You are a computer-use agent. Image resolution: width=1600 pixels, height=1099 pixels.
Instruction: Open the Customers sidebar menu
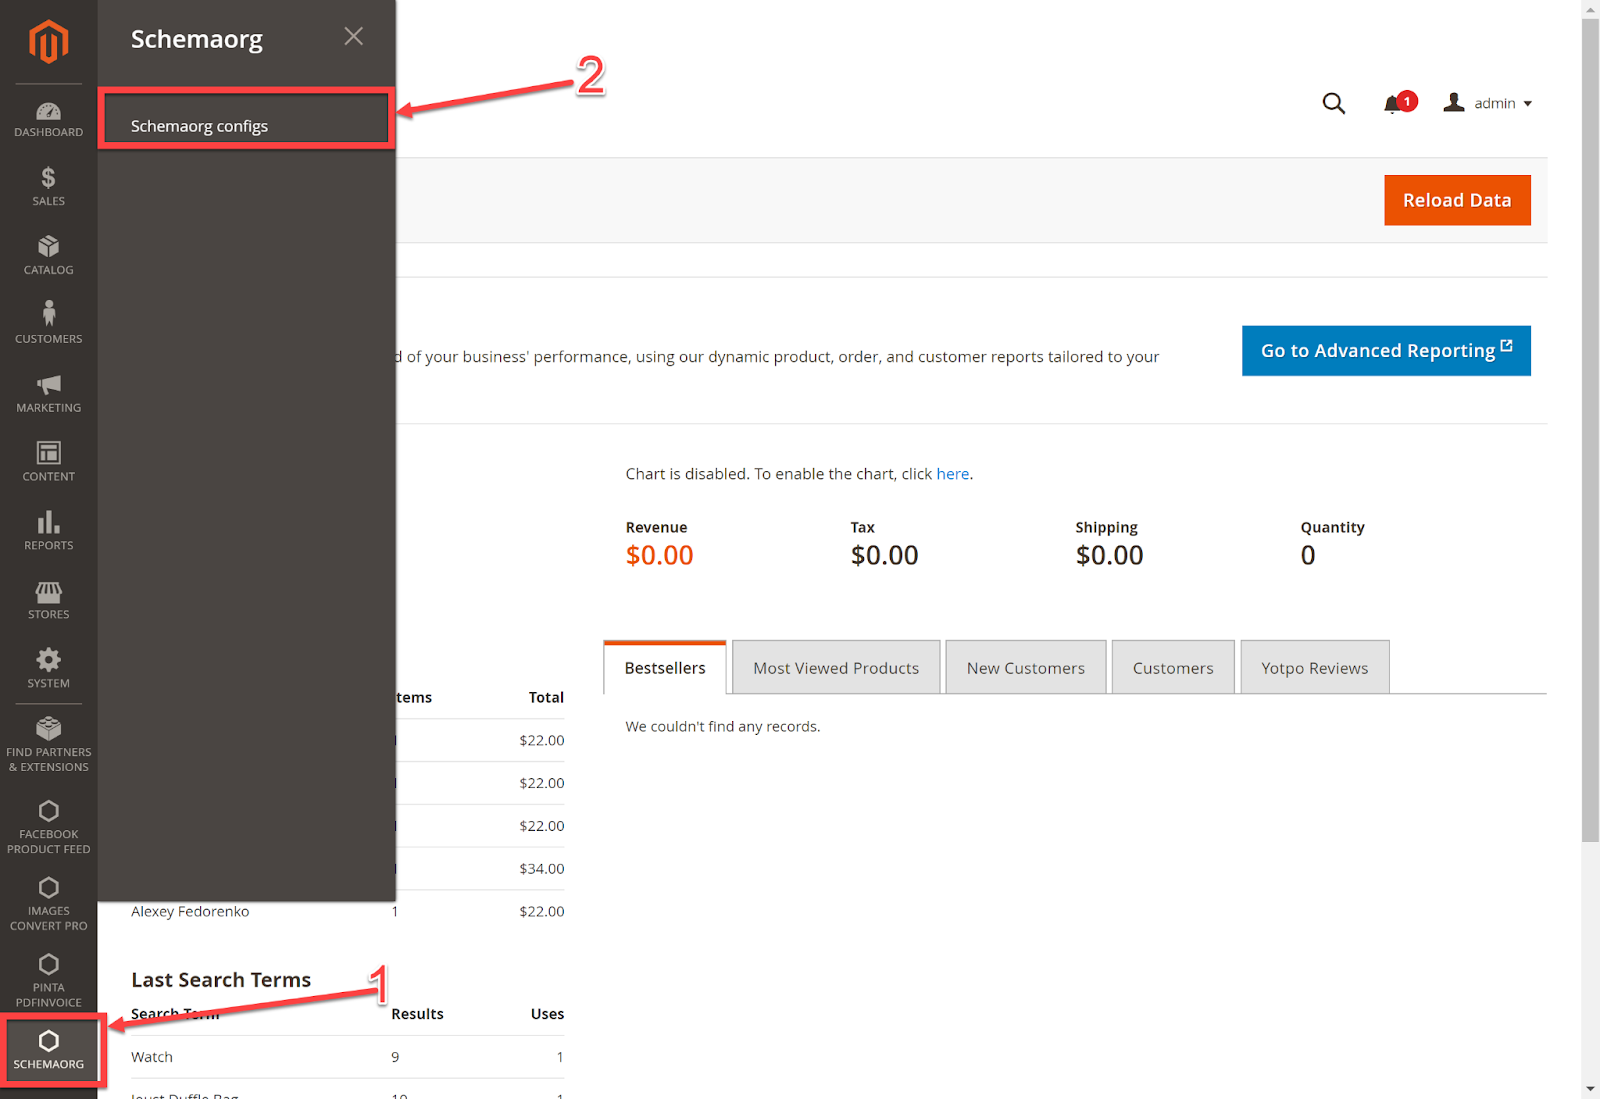[48, 325]
